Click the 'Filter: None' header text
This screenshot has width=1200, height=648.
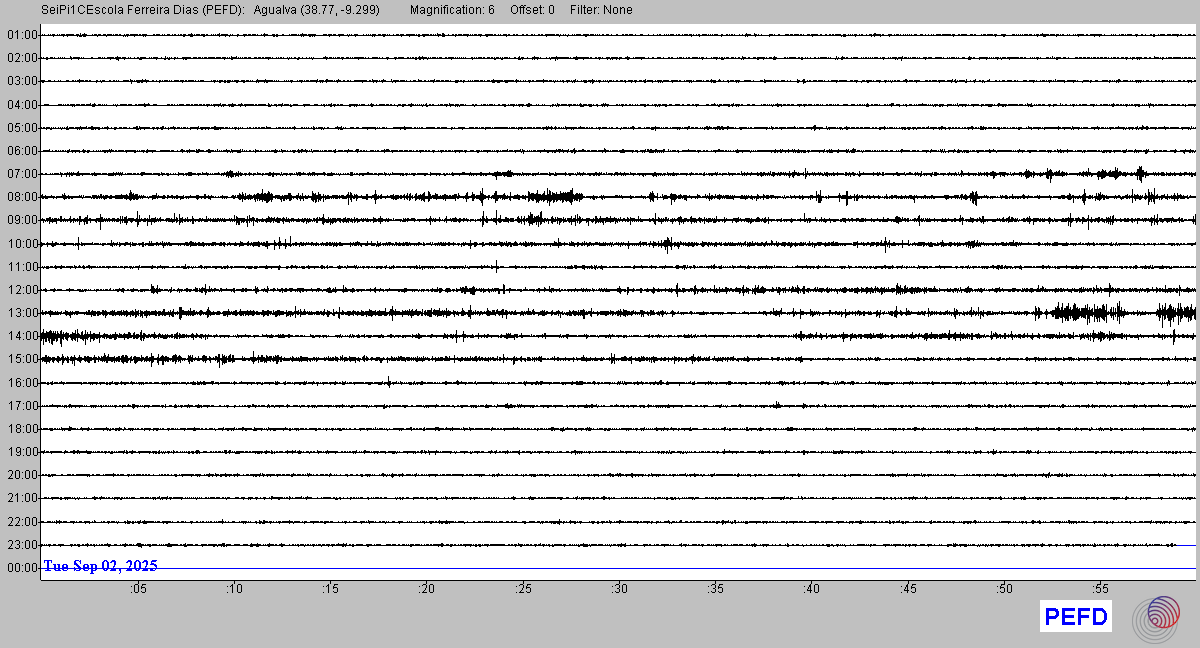click(x=601, y=10)
